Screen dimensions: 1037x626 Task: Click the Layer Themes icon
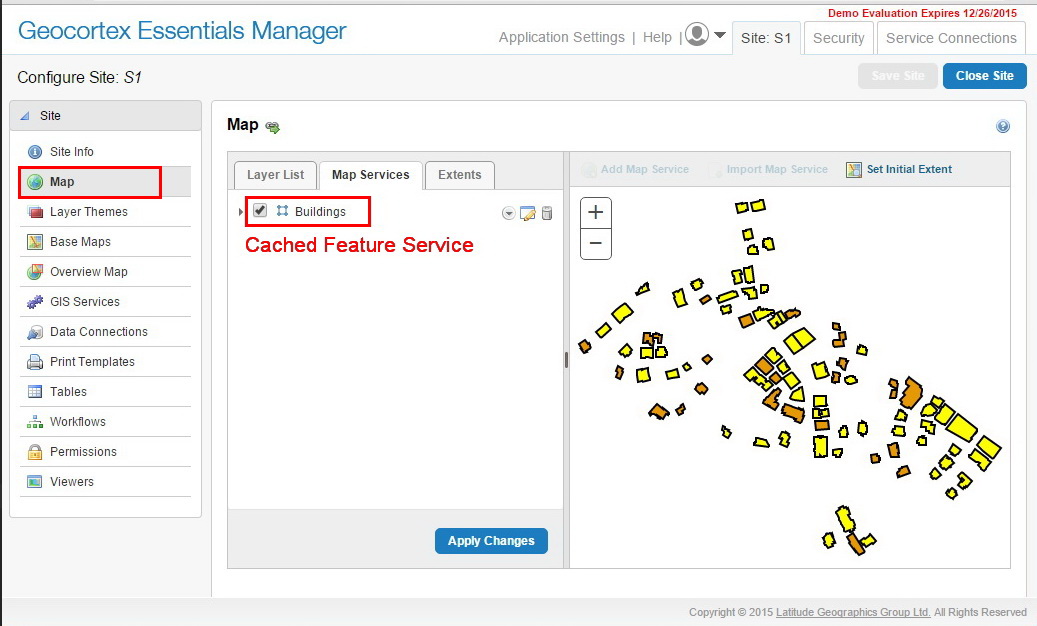click(35, 212)
